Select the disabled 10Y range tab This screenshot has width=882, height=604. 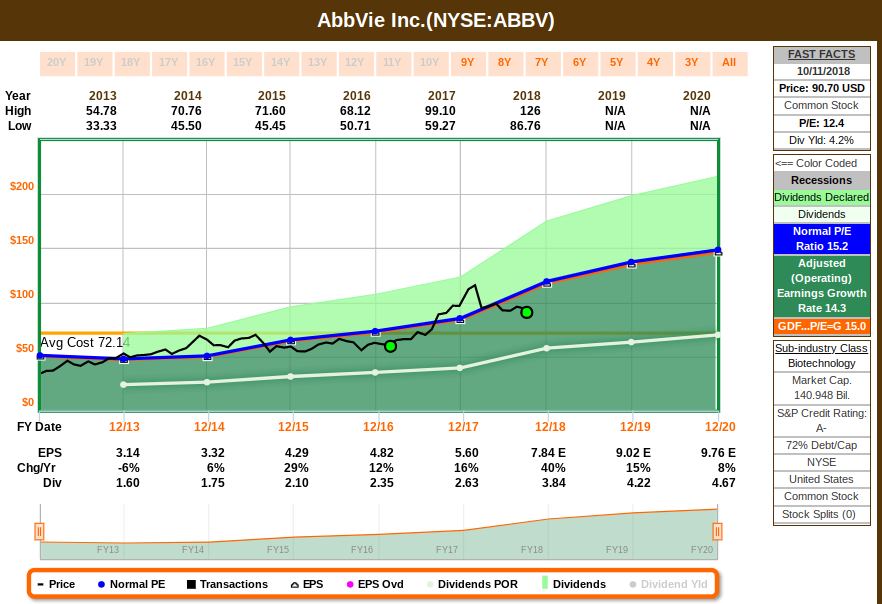430,63
